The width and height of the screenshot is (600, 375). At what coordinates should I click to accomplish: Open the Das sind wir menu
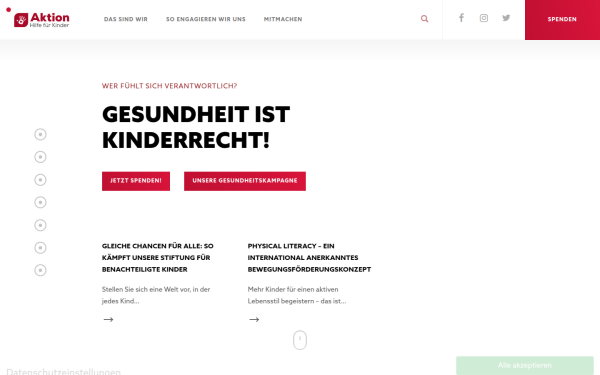coord(126,19)
